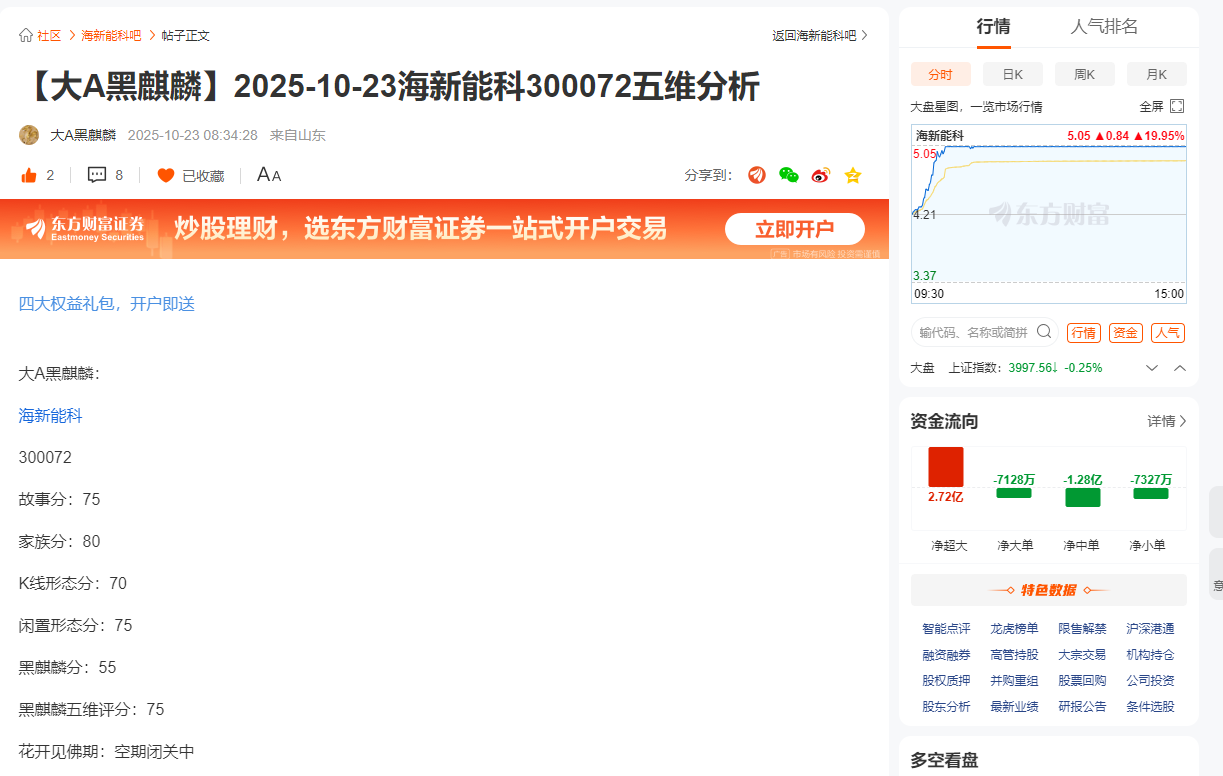Click the search magnifier icon

tap(1044, 331)
